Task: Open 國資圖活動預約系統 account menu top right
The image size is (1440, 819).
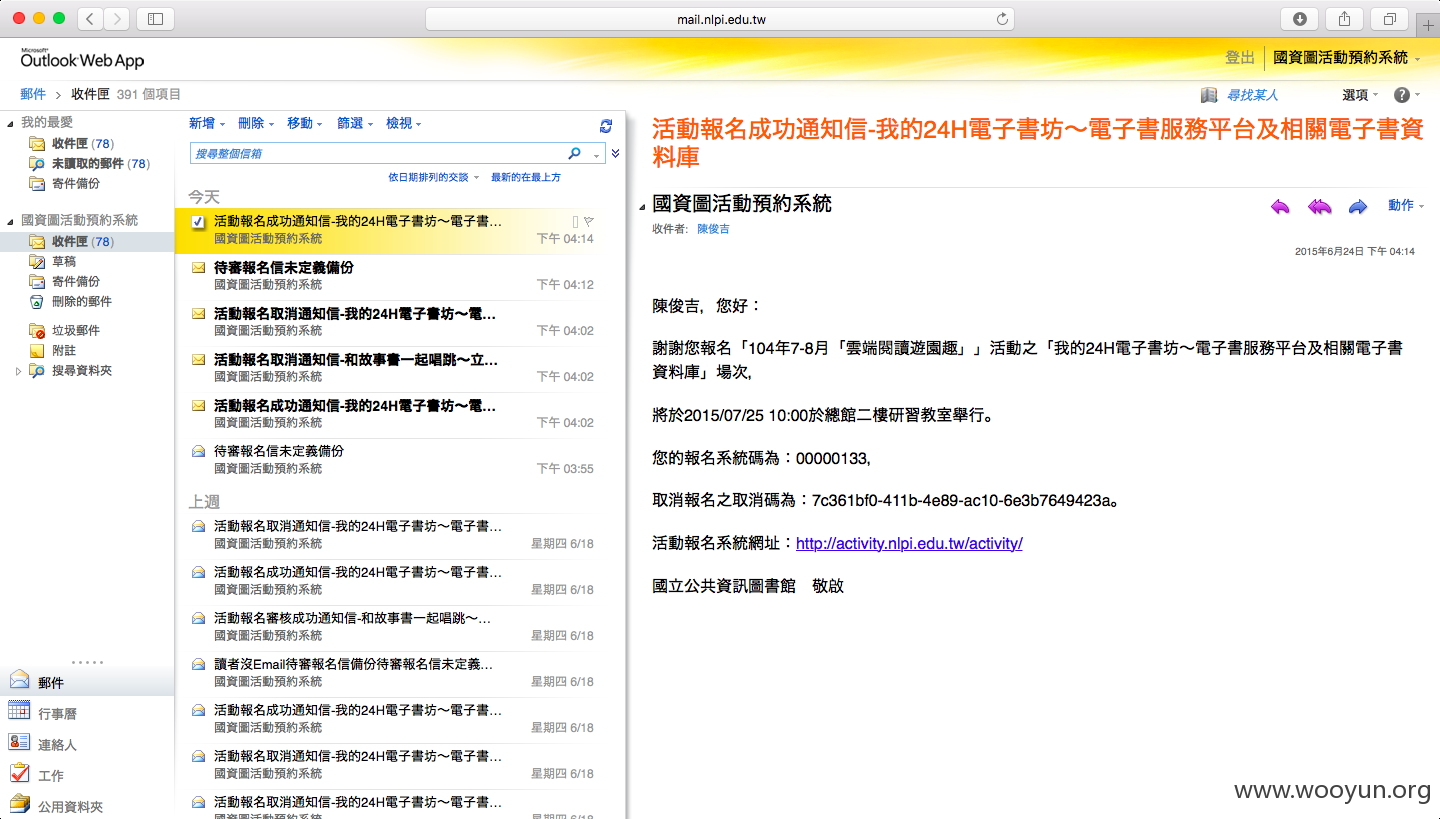Action: (x=1347, y=58)
